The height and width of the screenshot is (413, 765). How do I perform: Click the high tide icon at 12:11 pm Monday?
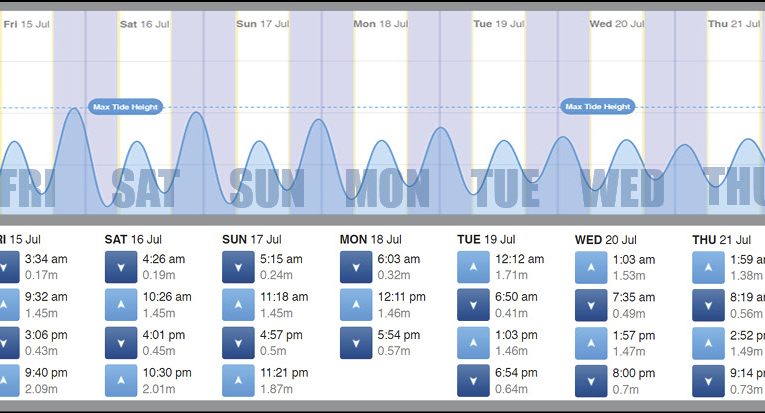click(356, 305)
